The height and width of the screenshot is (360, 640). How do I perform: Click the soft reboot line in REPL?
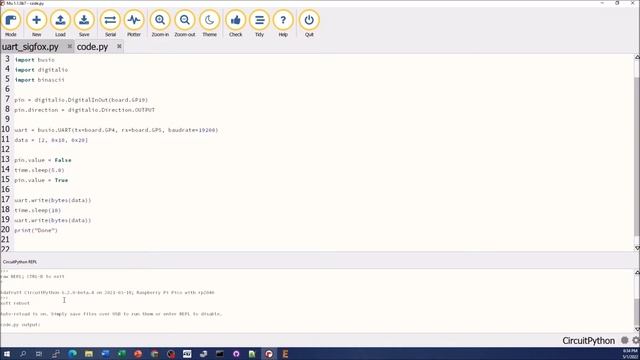[x=15, y=303]
